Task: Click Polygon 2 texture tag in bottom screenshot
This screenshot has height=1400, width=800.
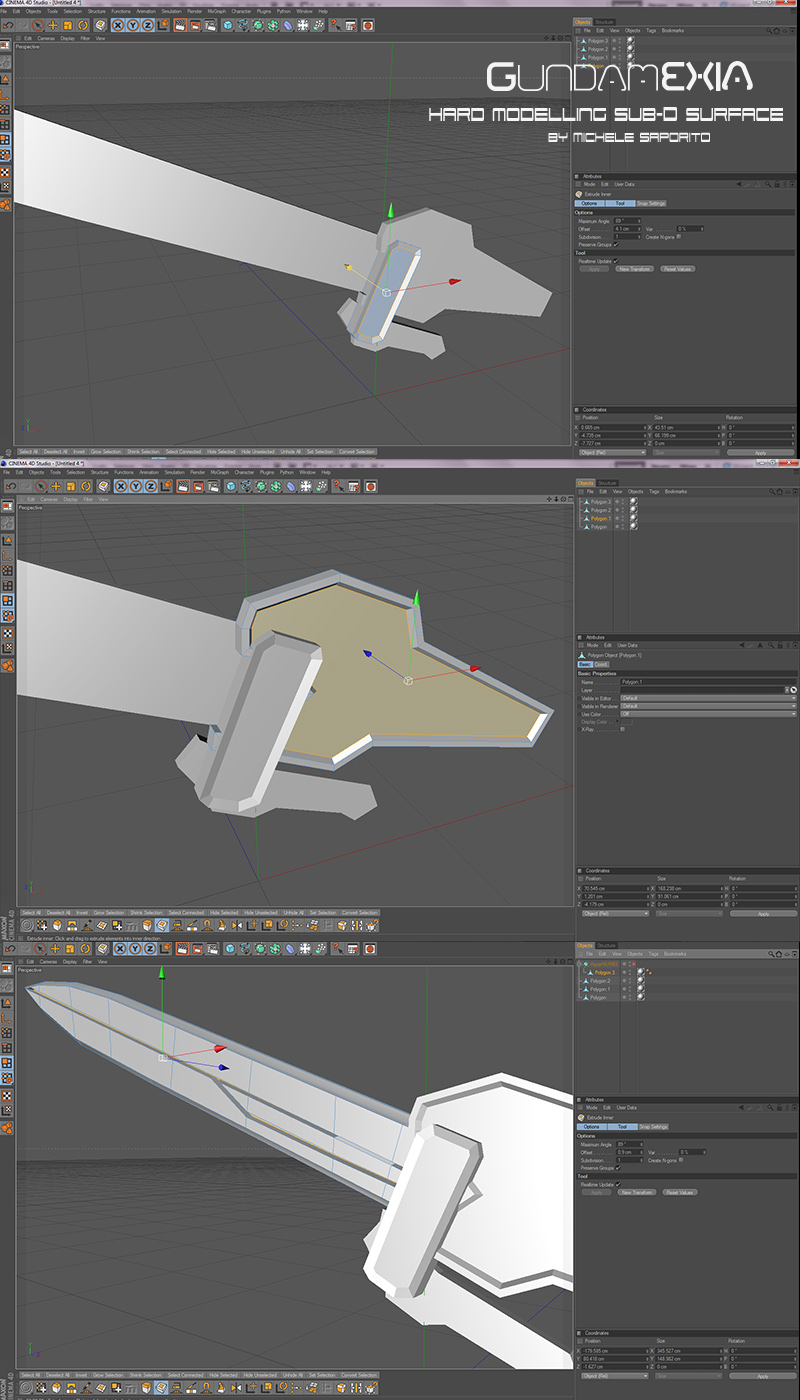Action: tap(641, 981)
